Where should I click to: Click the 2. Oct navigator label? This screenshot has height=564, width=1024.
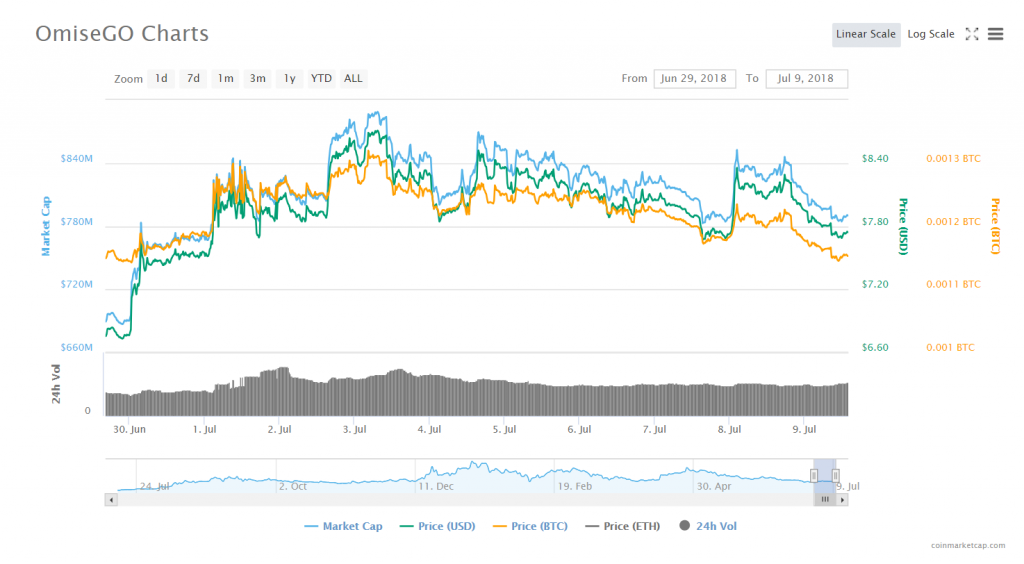pos(293,486)
